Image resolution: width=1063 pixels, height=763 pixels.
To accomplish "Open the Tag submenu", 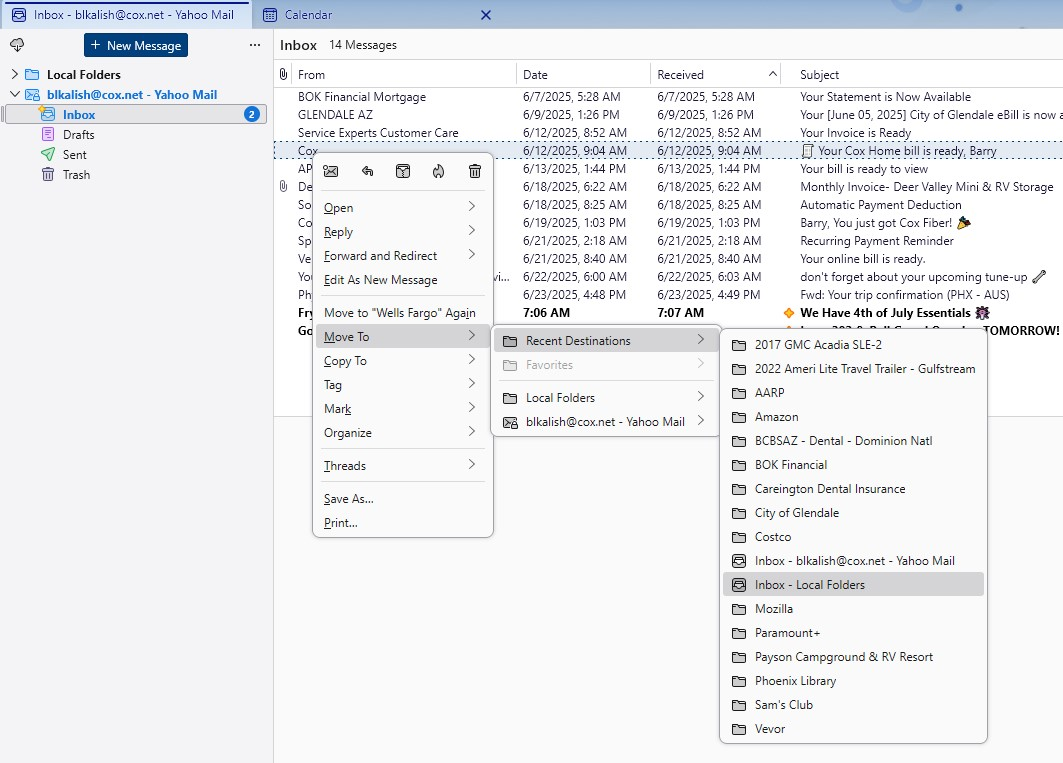I will [403, 385].
